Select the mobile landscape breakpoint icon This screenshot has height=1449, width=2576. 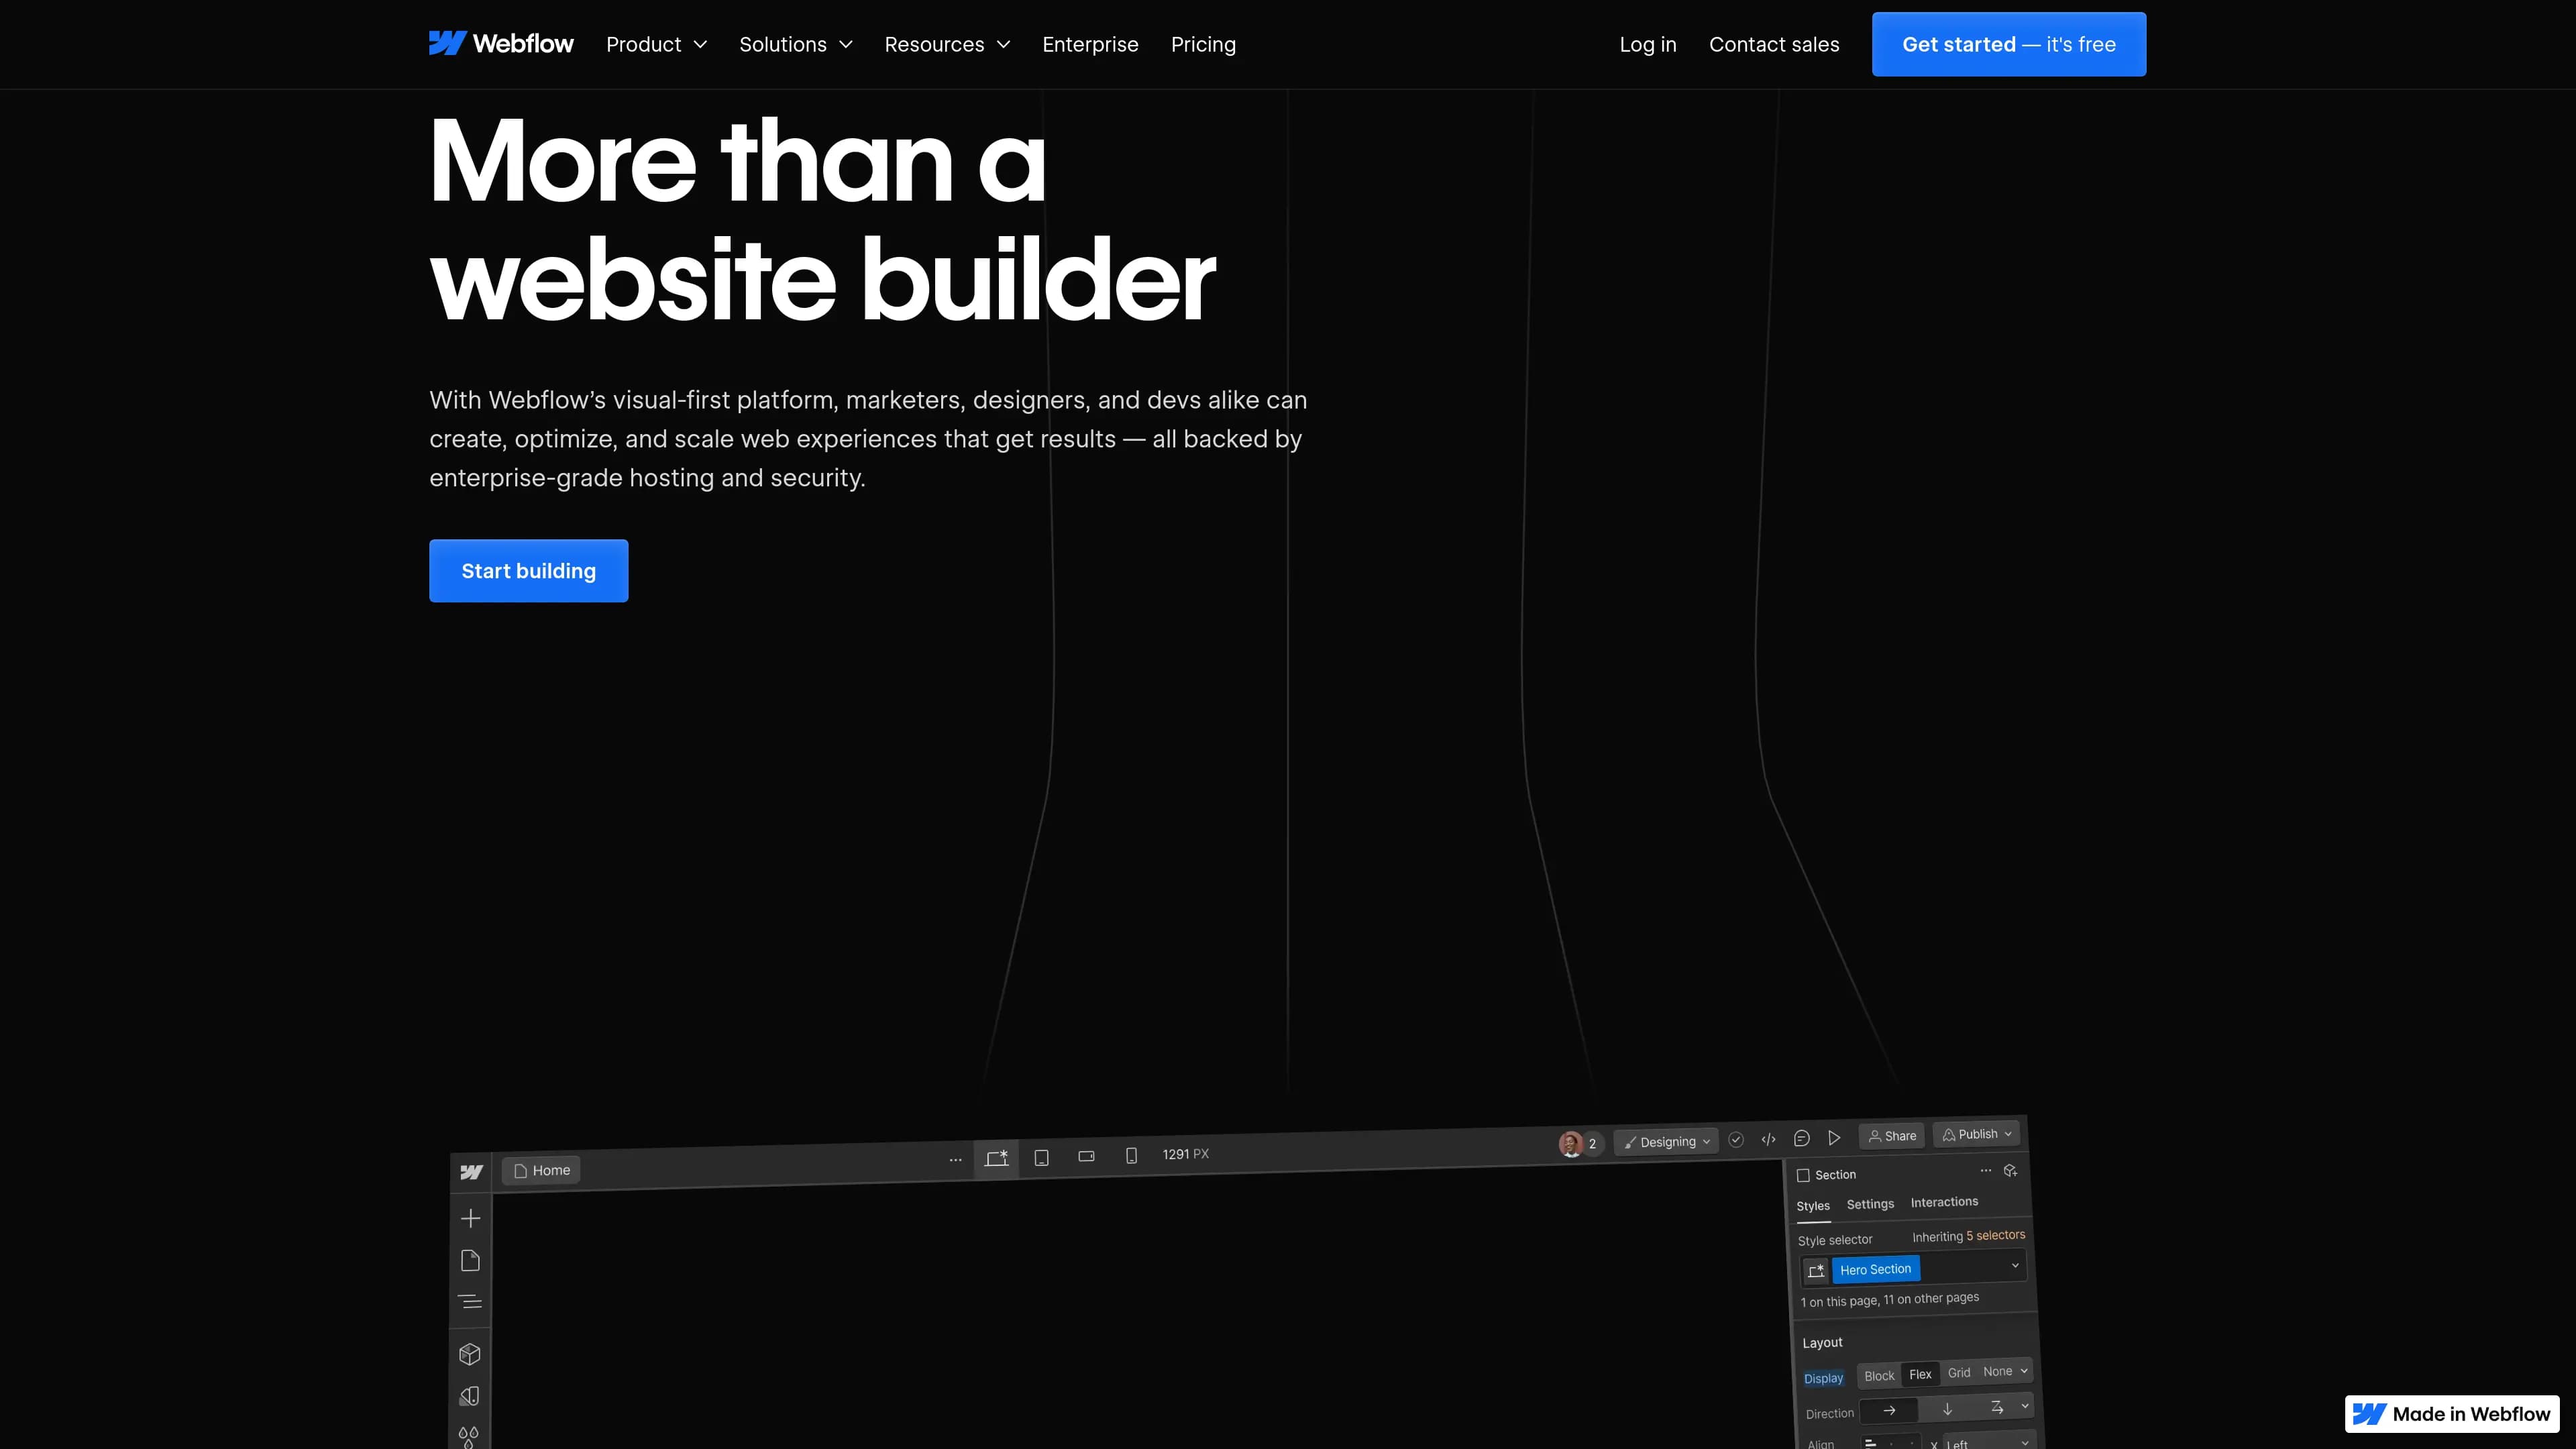(1086, 1156)
